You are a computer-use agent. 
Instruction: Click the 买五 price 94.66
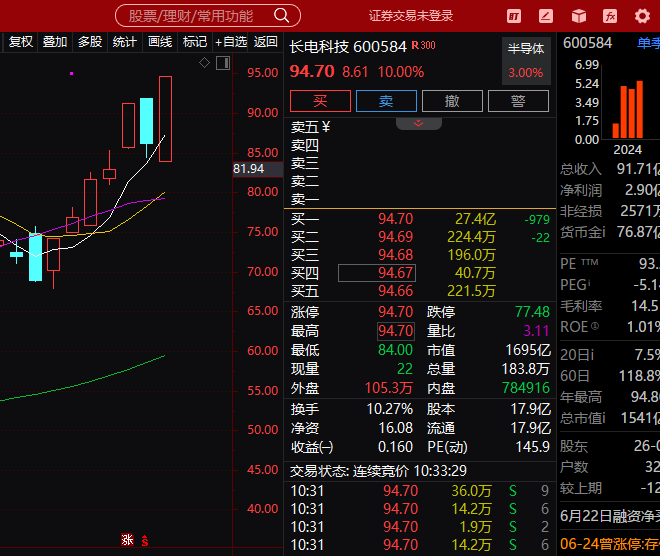click(x=395, y=291)
